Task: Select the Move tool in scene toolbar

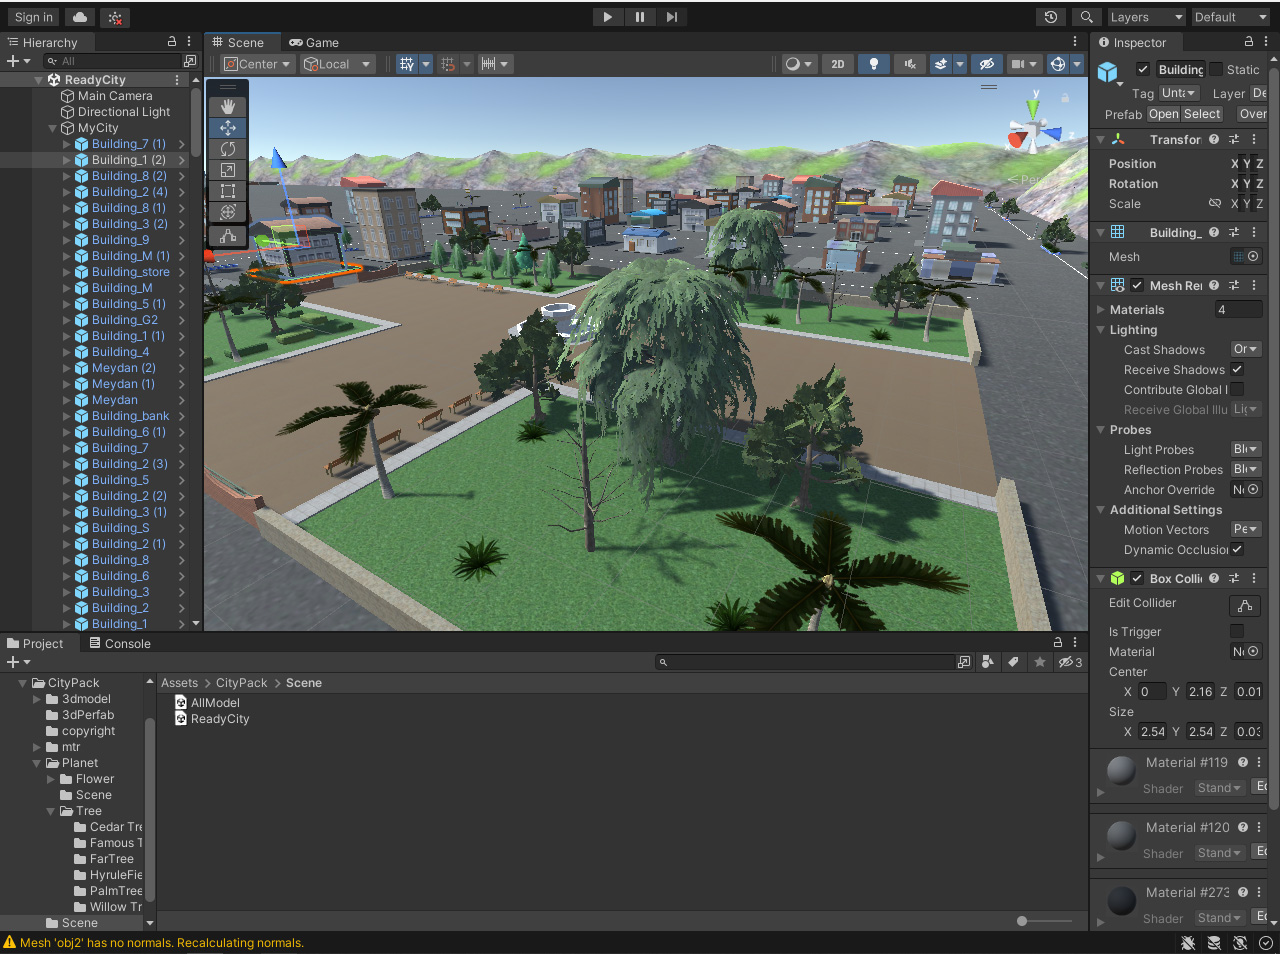Action: [x=228, y=128]
